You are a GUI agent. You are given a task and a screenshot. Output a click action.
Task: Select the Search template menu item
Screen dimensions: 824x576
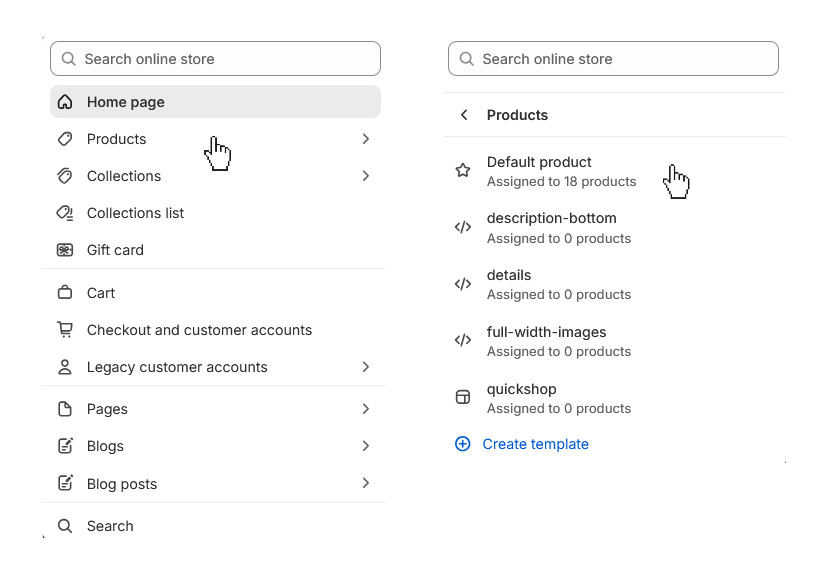215,526
